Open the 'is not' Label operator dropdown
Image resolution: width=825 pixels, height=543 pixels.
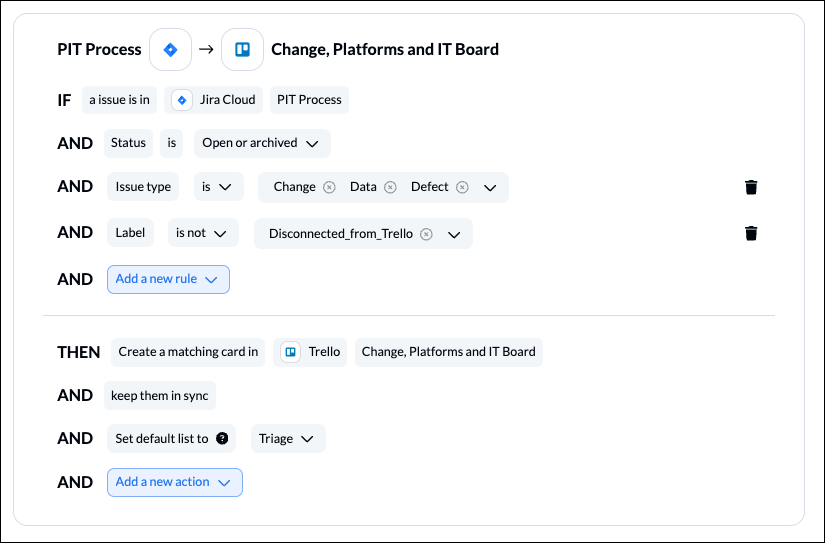click(203, 233)
